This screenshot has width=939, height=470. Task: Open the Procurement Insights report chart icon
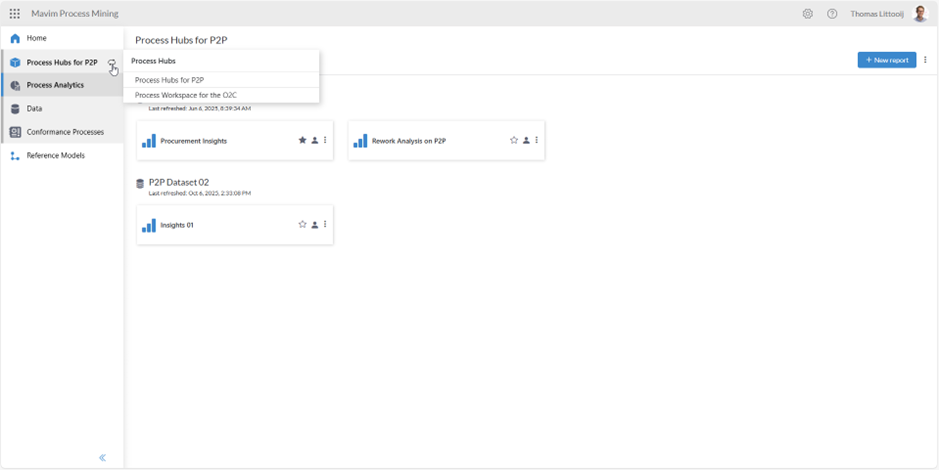pos(149,141)
